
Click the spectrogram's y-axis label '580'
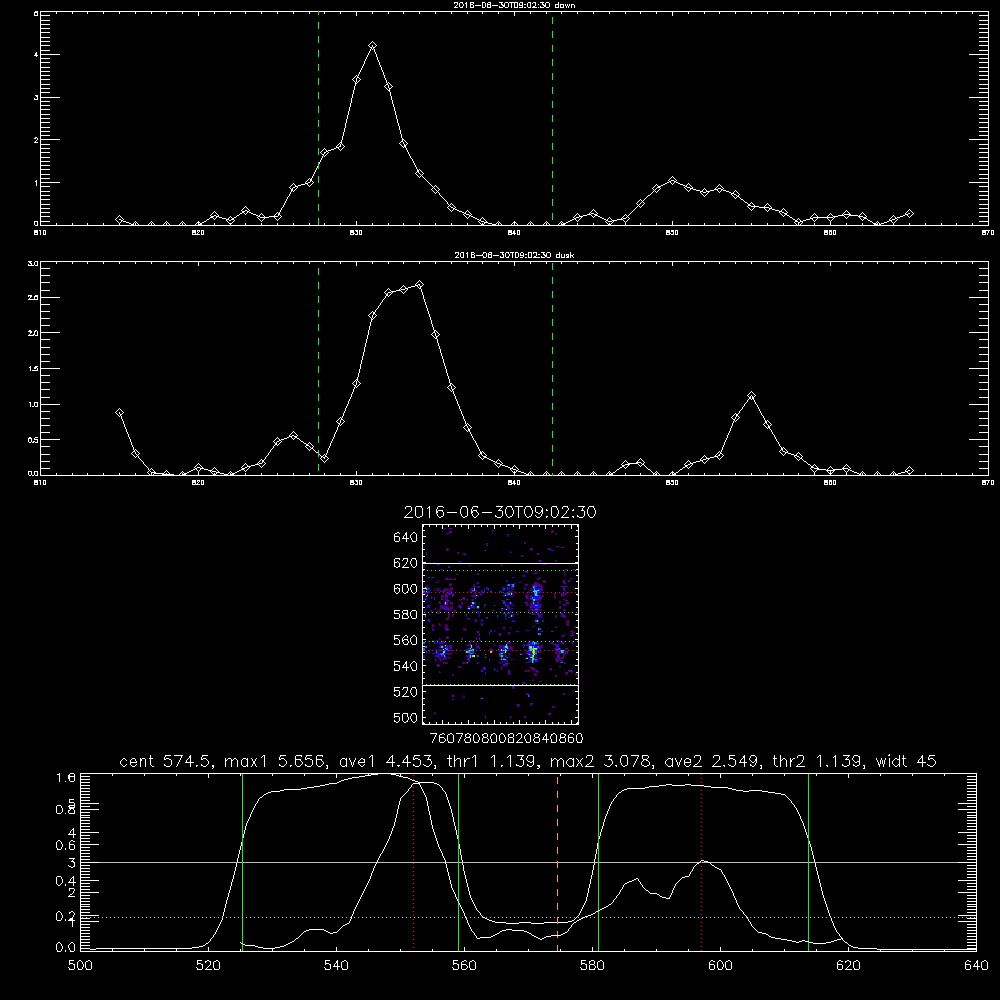[x=406, y=615]
